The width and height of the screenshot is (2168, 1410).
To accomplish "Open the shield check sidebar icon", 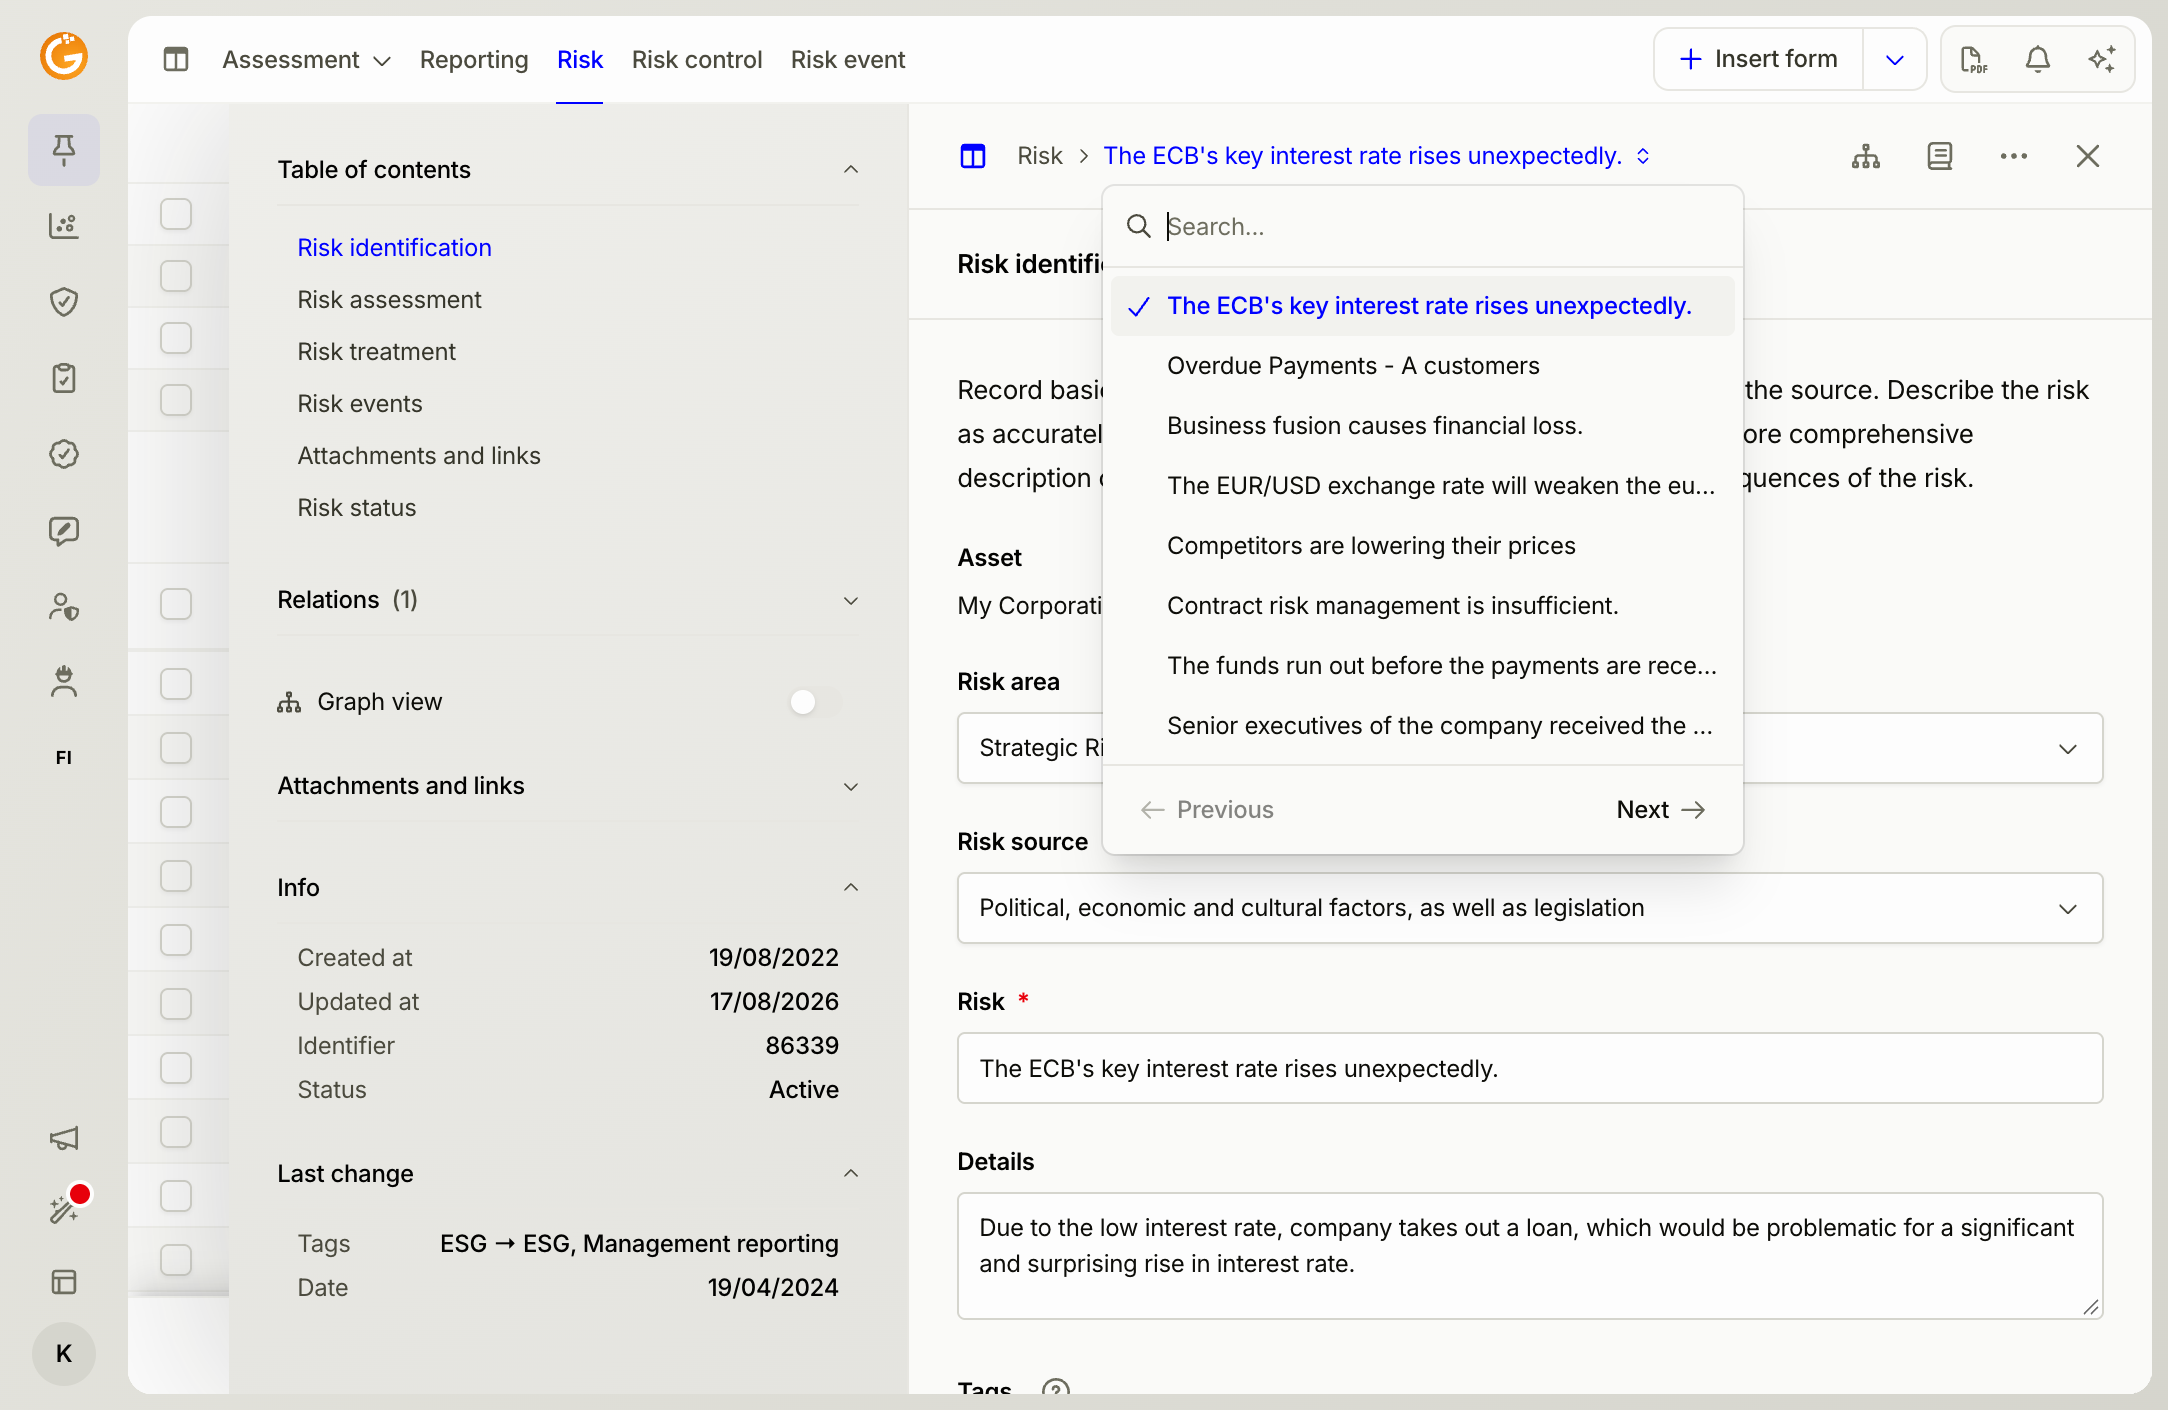I will [64, 302].
